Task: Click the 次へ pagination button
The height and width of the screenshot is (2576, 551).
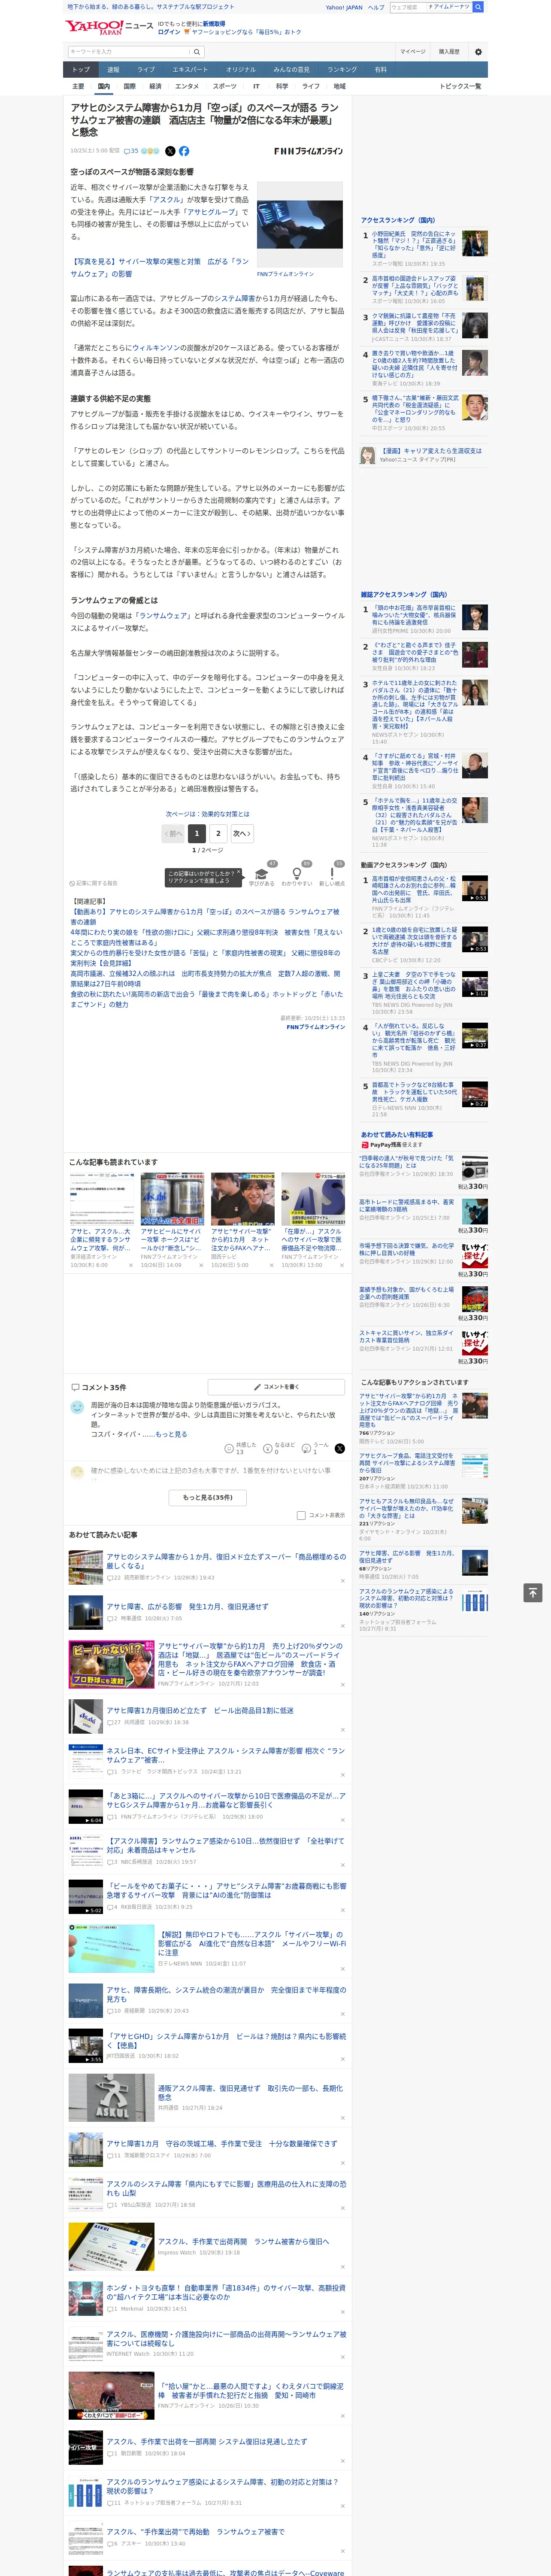Action: [241, 833]
